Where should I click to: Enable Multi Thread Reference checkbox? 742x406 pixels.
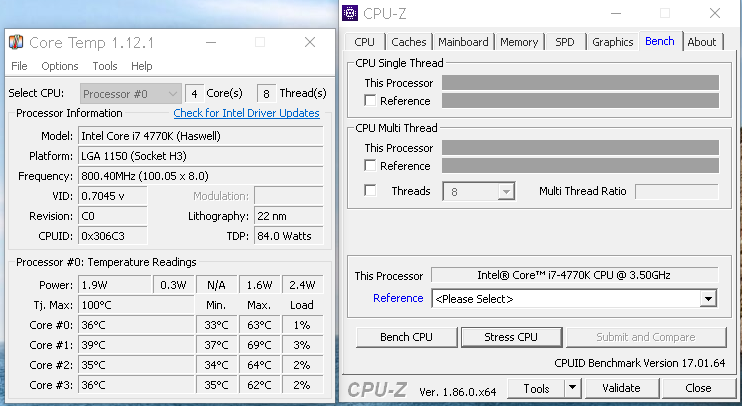click(370, 165)
